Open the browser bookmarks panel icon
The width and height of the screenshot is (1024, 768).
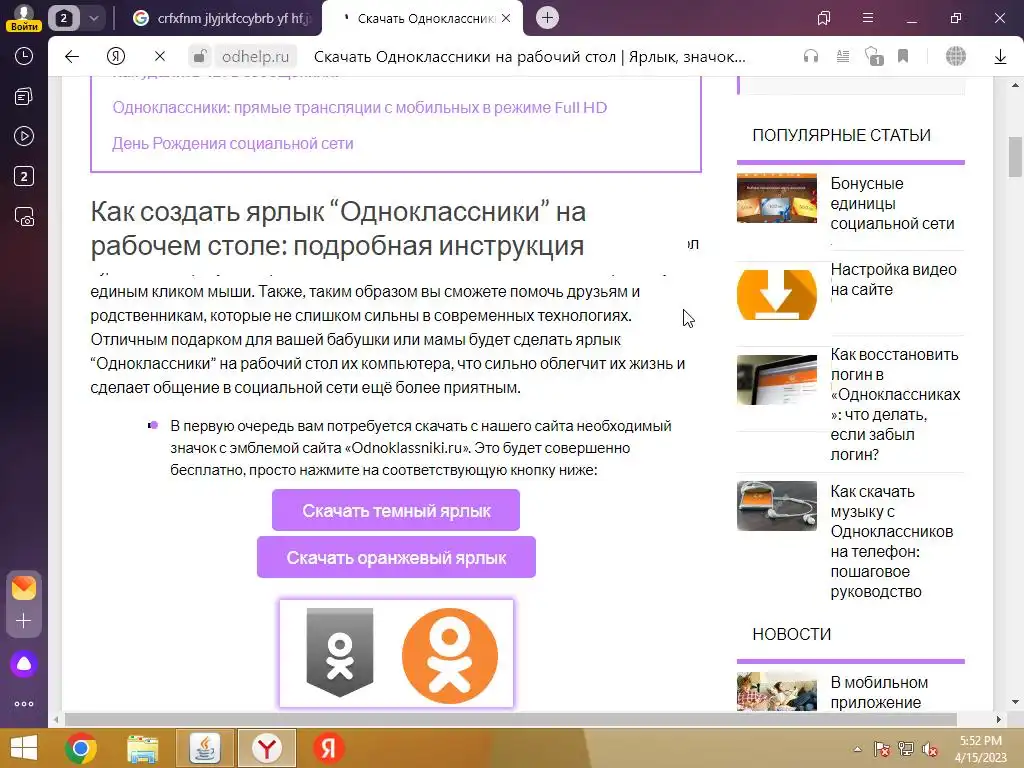pyautogui.click(x=824, y=18)
